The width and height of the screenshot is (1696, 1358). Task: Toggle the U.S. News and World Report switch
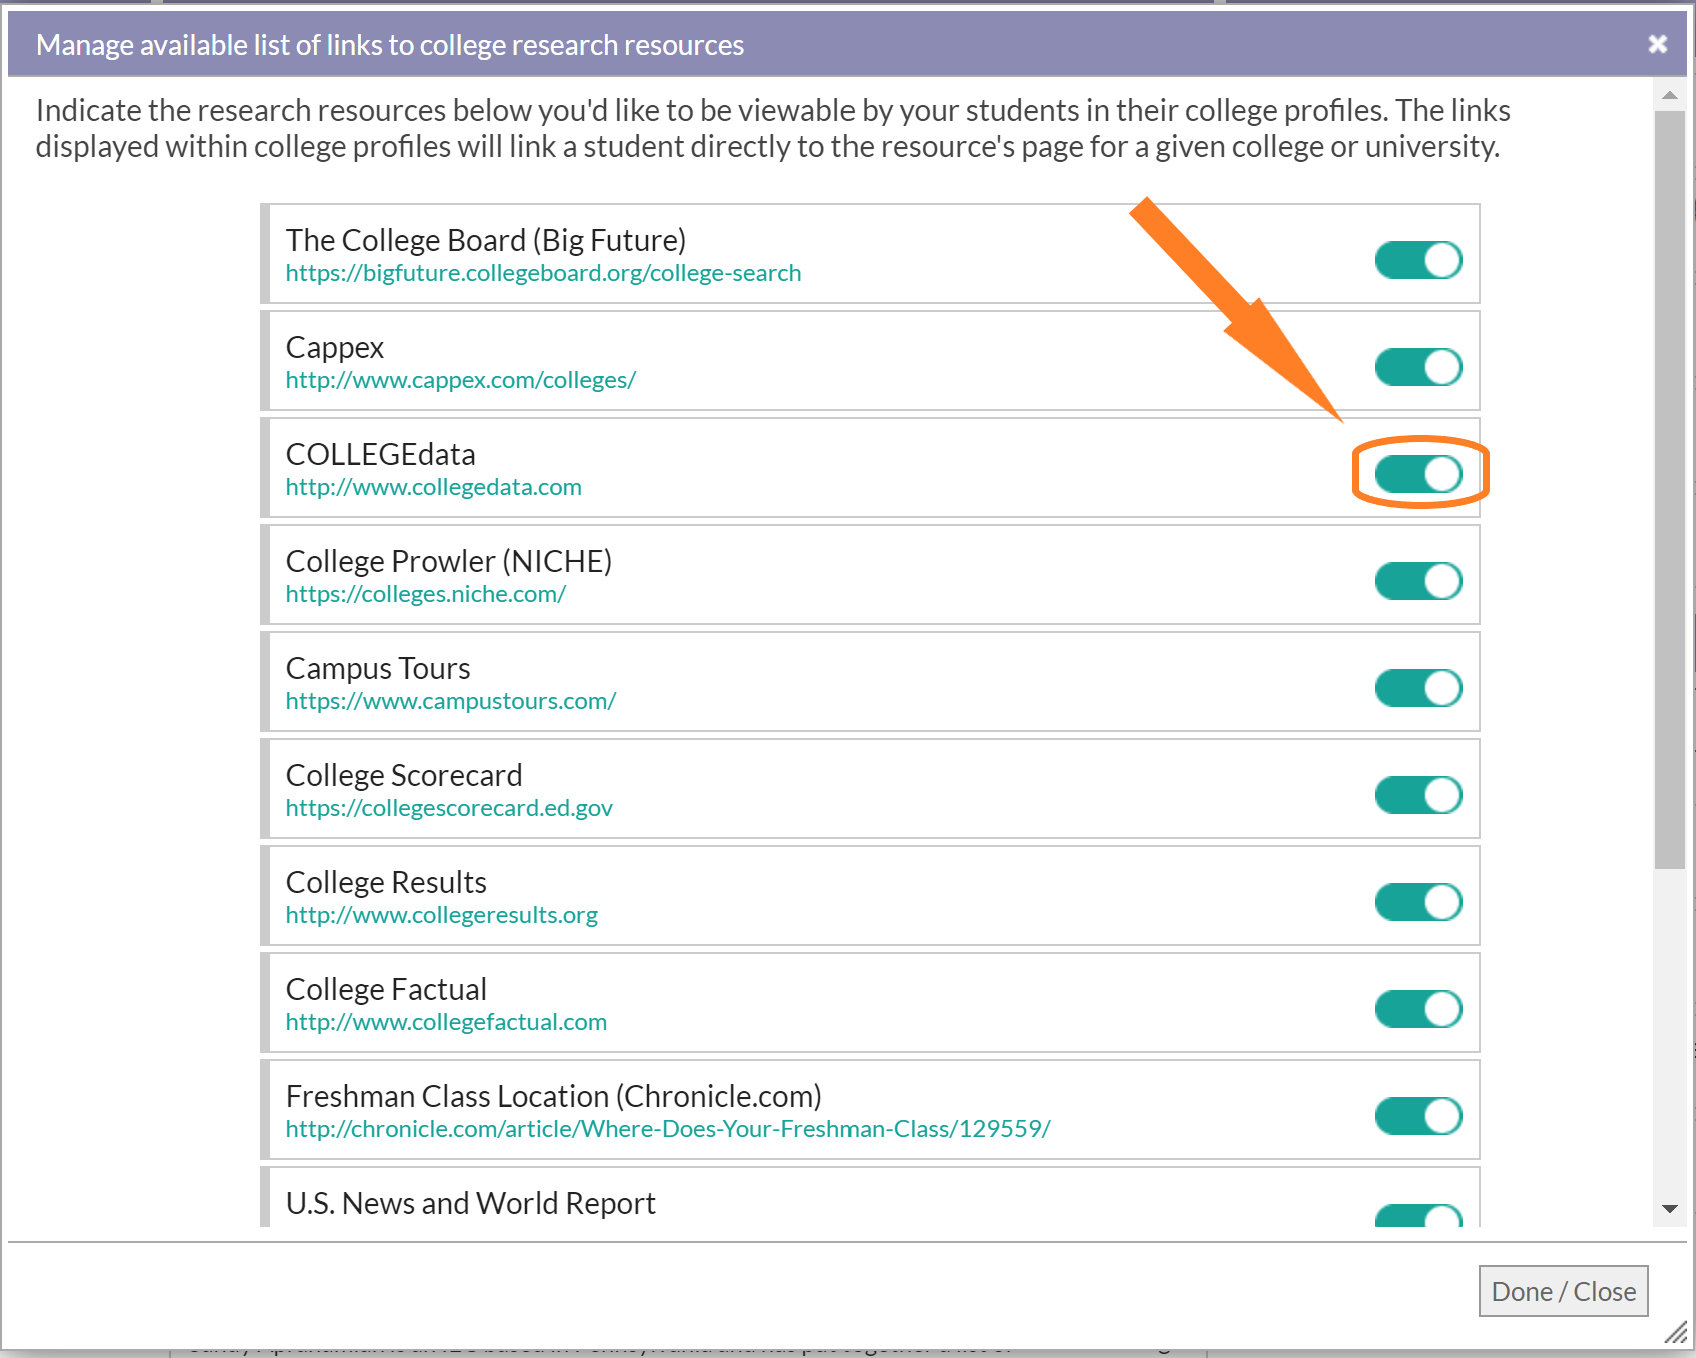tap(1419, 1215)
